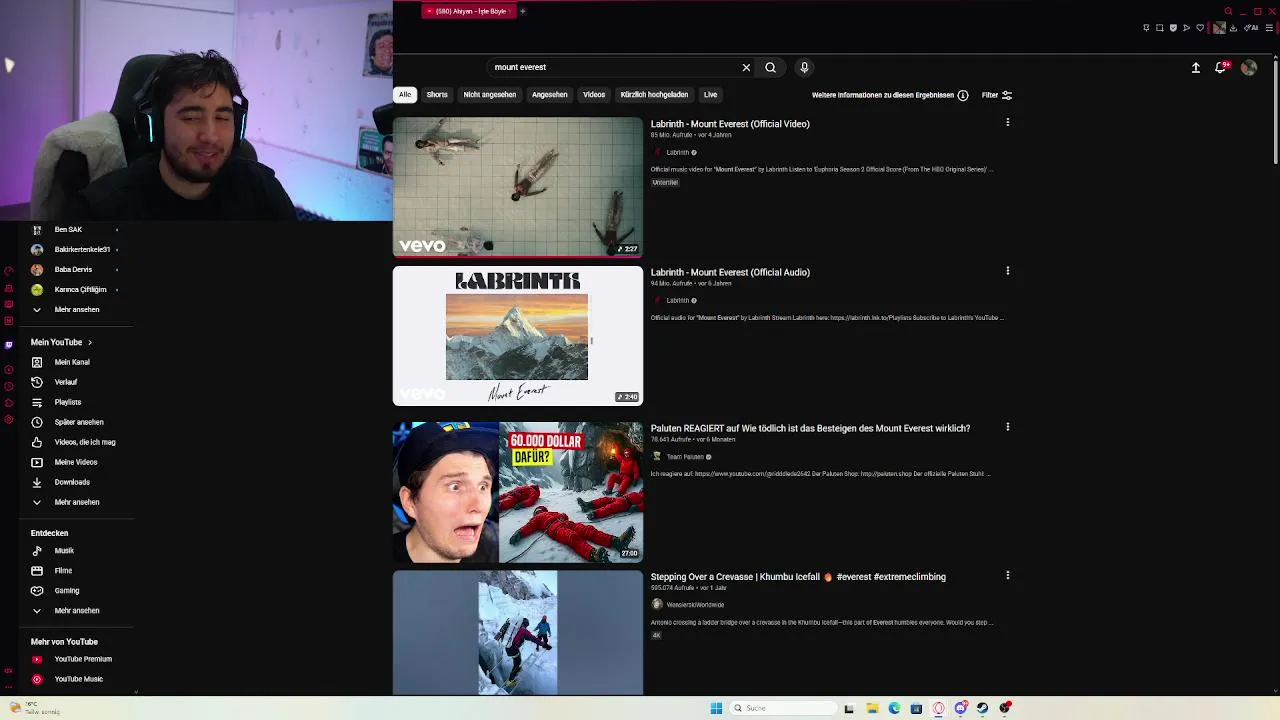Open Weitere Informationen zu diesen Ergebnissen link
This screenshot has height=720, width=1280.
coord(883,95)
